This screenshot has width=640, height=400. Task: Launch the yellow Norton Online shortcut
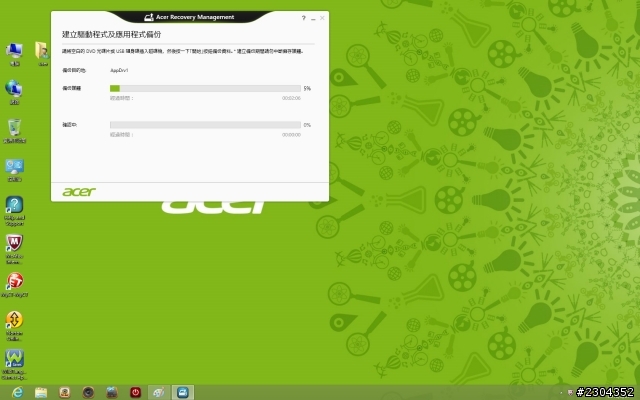click(14, 326)
